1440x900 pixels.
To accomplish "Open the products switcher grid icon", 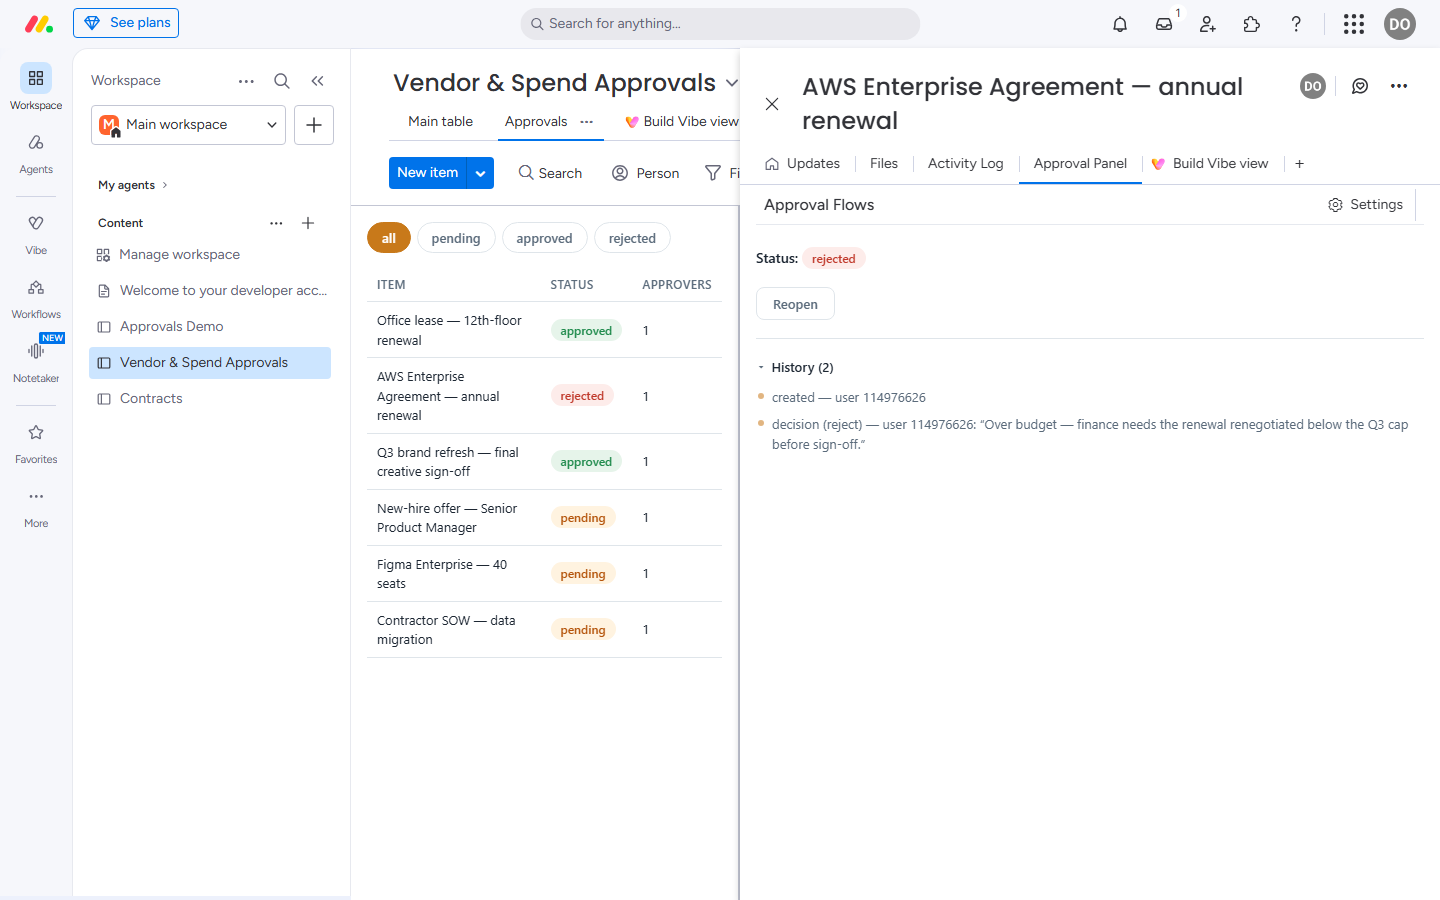I will coord(1354,24).
